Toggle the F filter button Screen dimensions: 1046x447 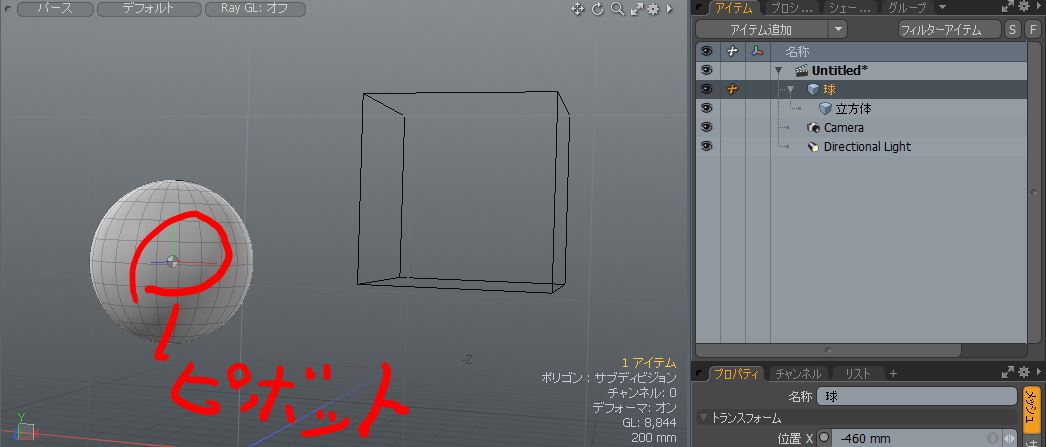coord(1032,29)
